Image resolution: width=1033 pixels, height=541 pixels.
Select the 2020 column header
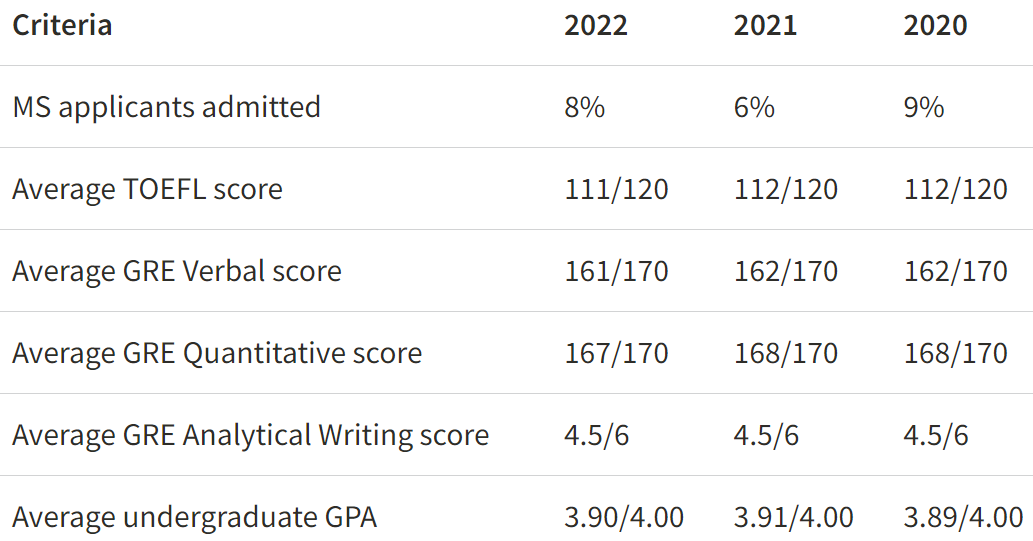935,25
